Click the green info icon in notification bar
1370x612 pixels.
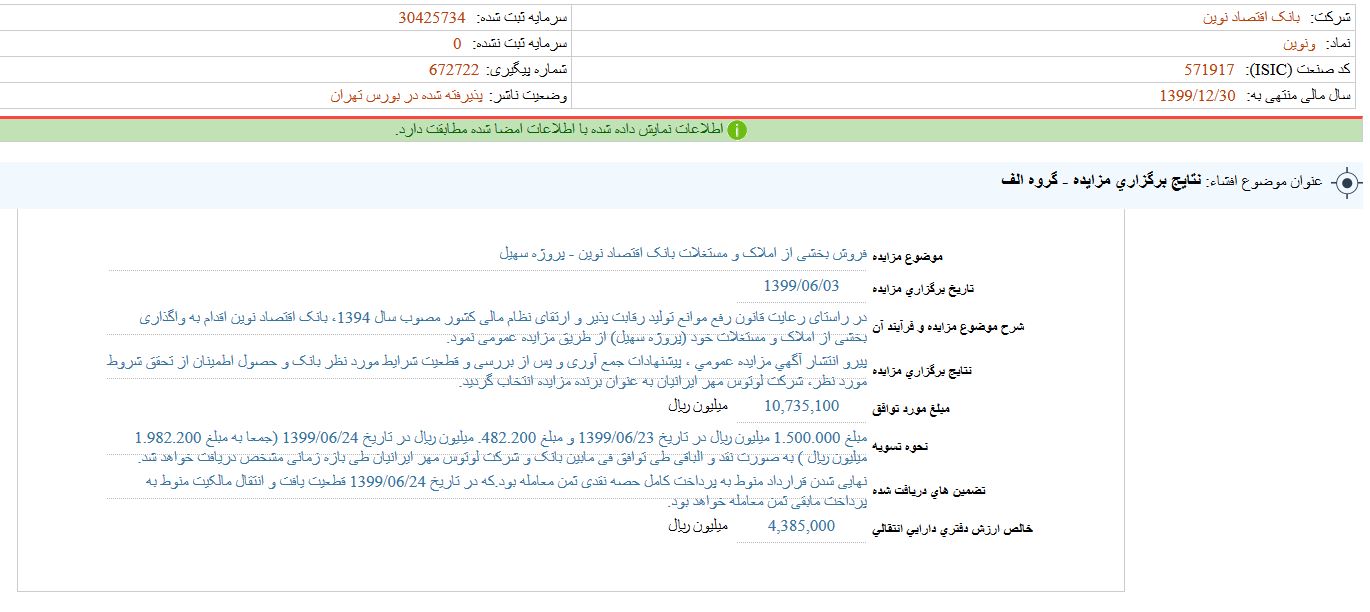tap(737, 131)
